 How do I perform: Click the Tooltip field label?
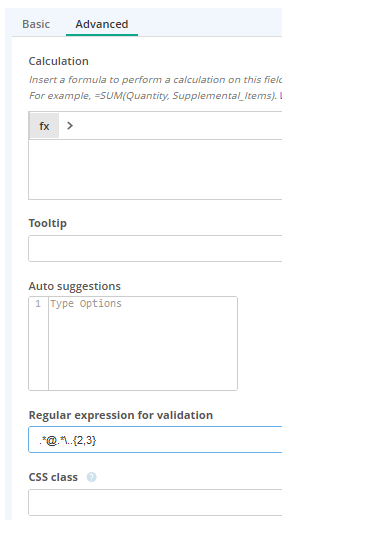(47, 223)
